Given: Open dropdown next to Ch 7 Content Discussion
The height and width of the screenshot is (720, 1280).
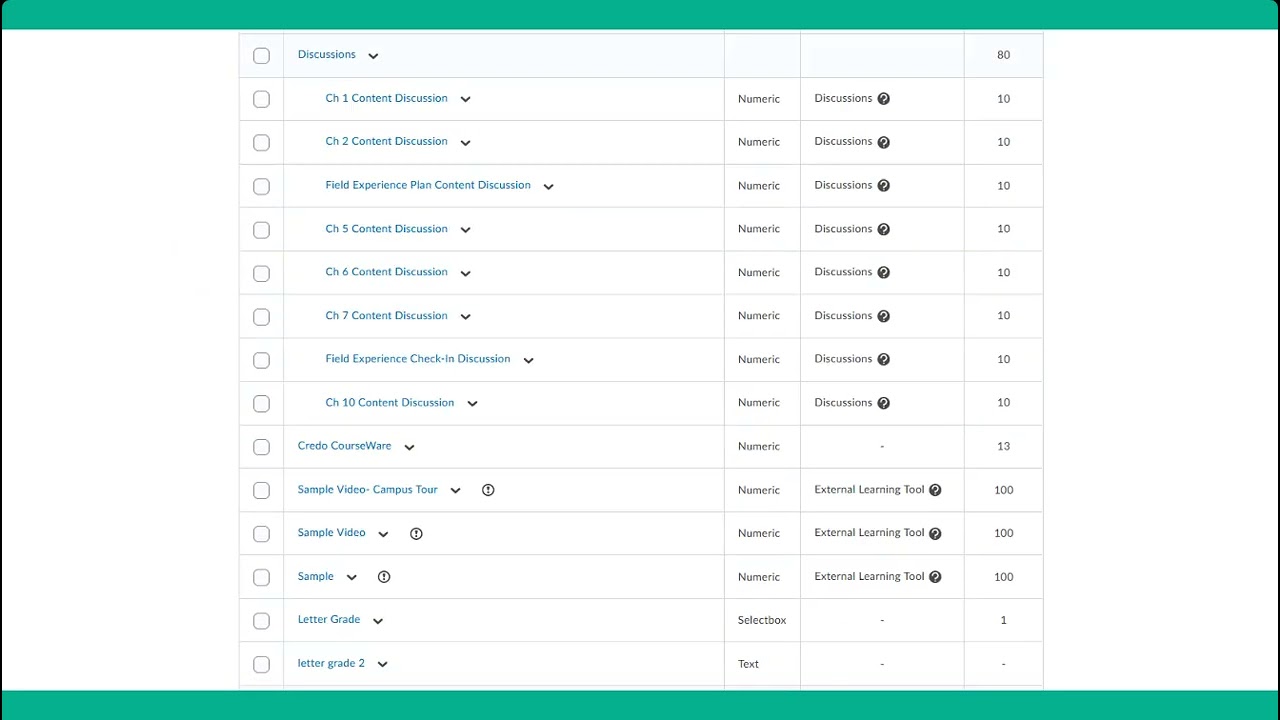Looking at the screenshot, I should (465, 317).
